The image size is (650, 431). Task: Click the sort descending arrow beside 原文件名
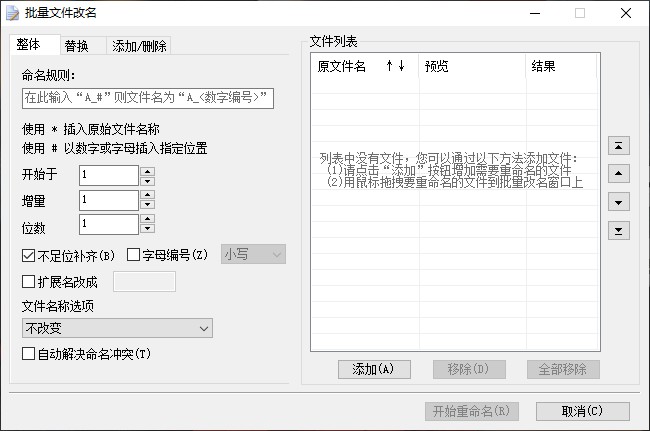(401, 65)
